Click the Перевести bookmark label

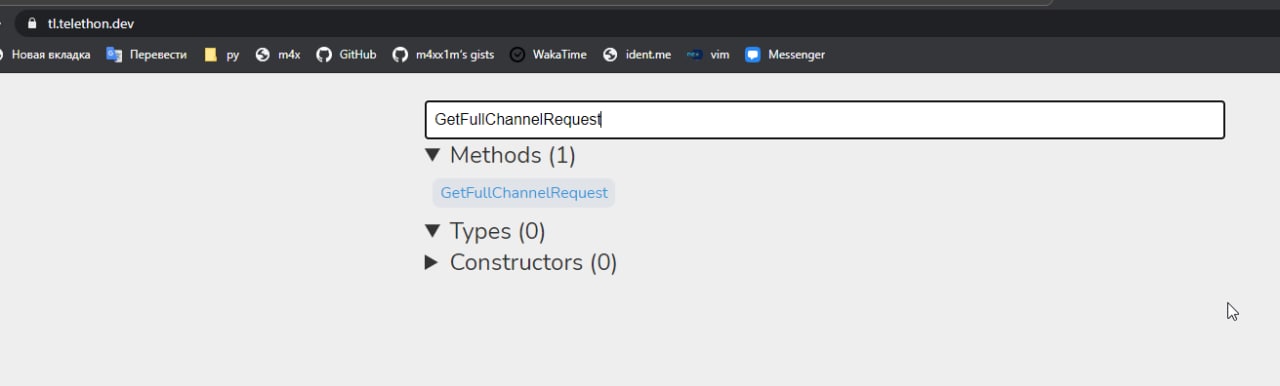[158, 55]
